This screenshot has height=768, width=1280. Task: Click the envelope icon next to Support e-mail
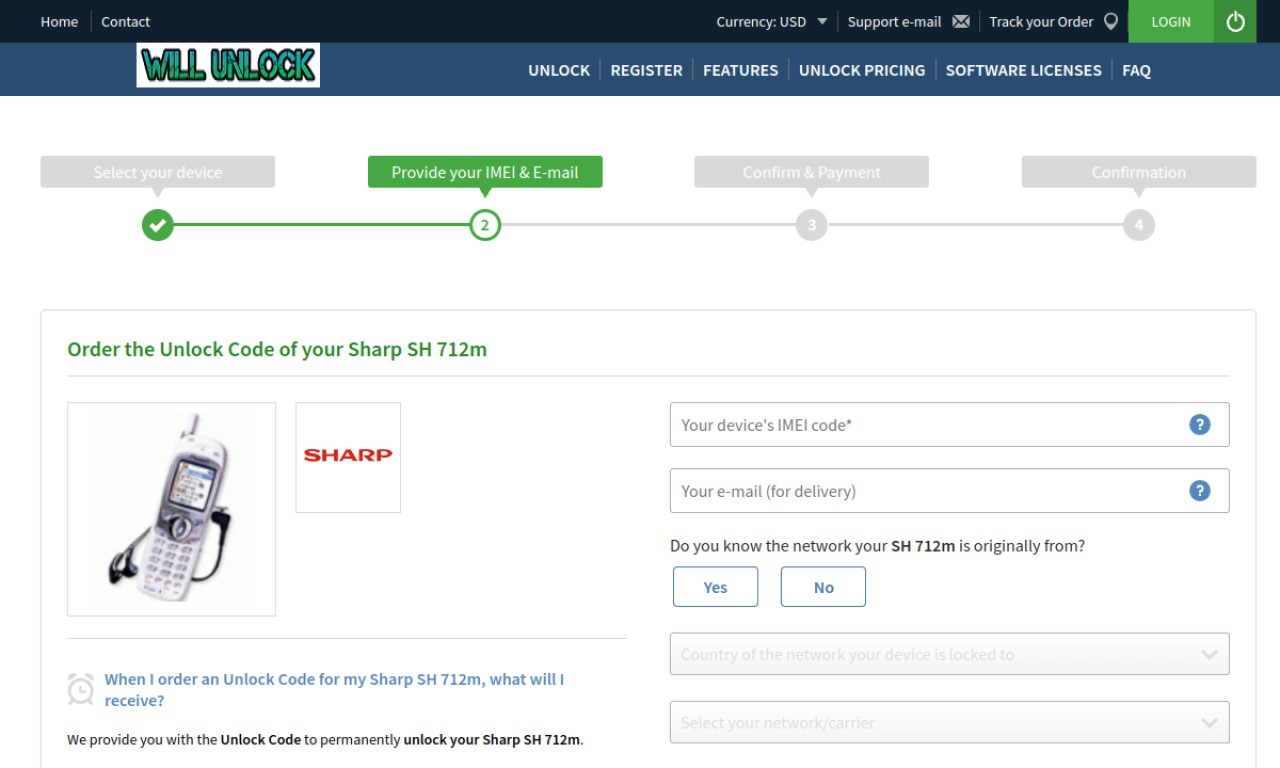pyautogui.click(x=961, y=22)
